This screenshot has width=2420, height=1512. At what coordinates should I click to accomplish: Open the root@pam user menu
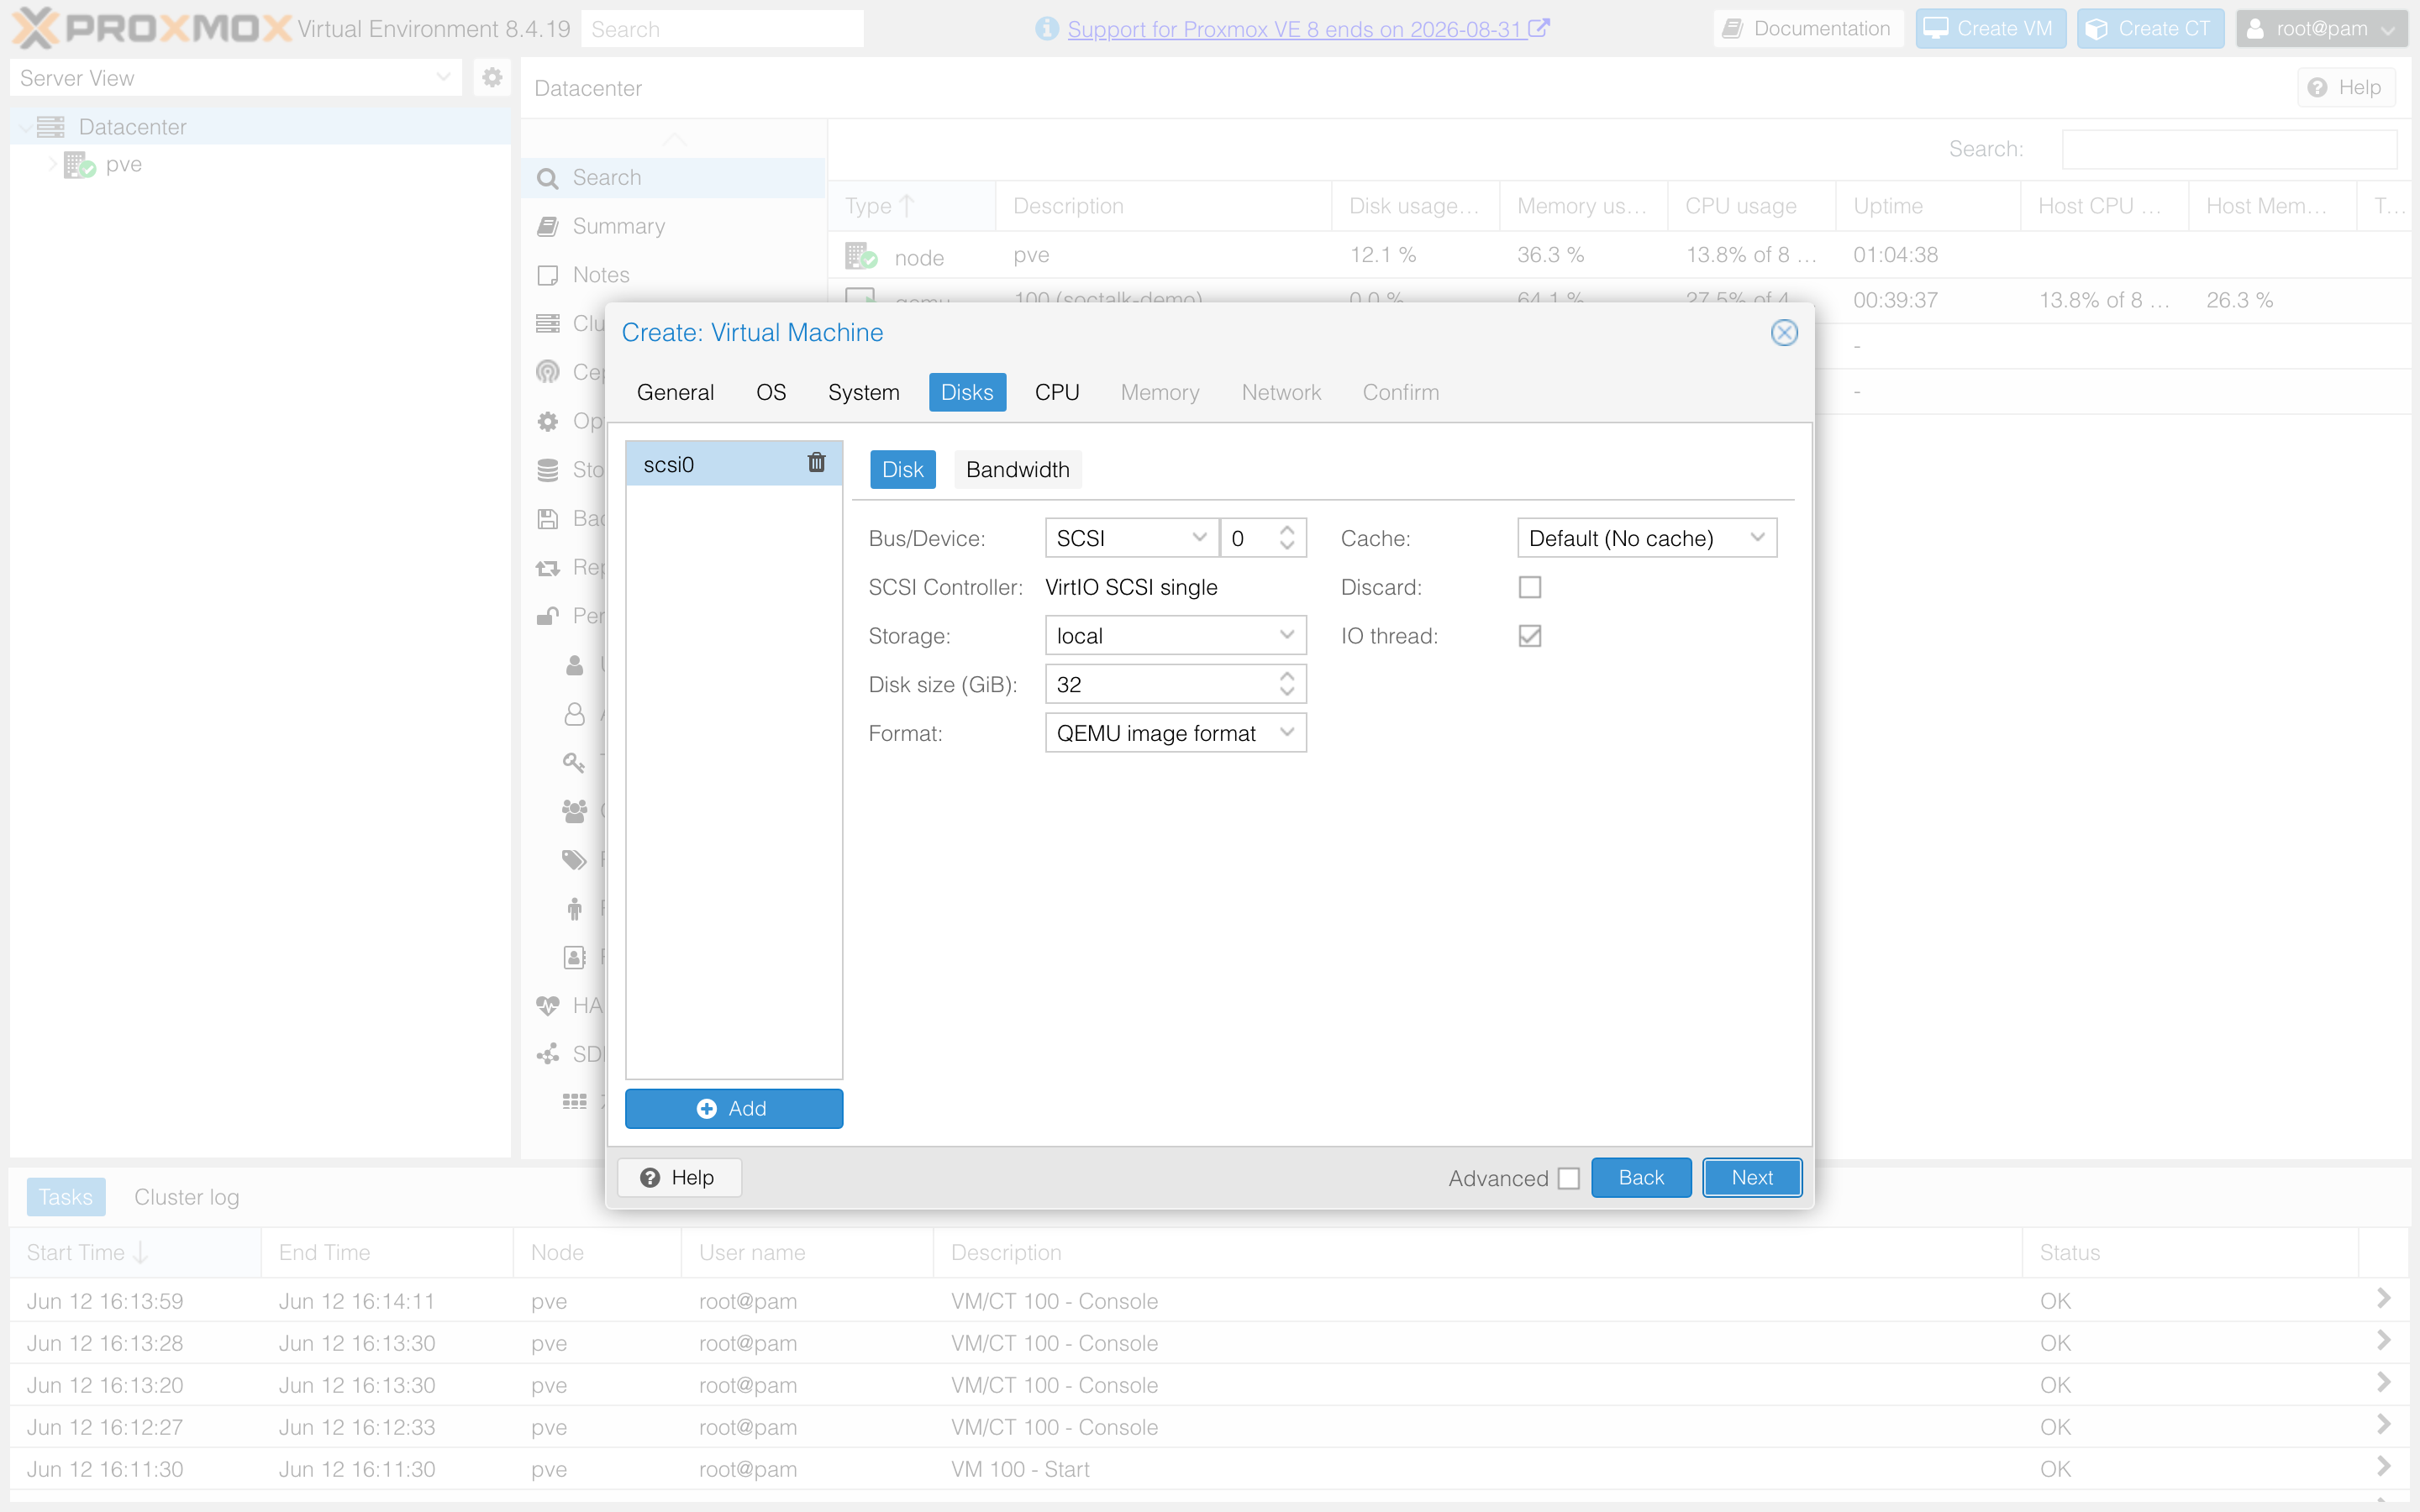pyautogui.click(x=2321, y=29)
